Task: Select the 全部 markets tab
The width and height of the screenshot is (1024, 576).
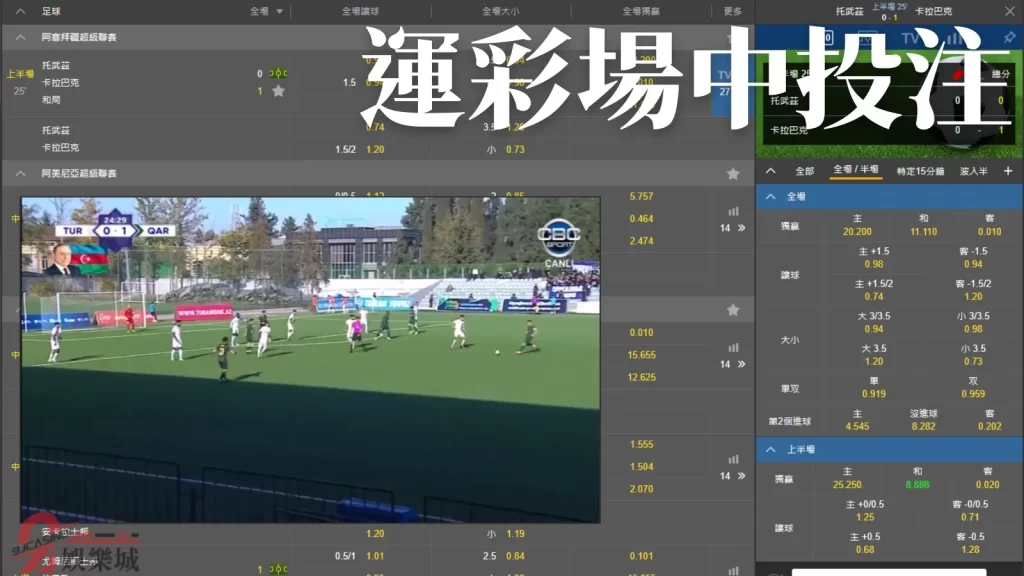Action: tap(804, 171)
